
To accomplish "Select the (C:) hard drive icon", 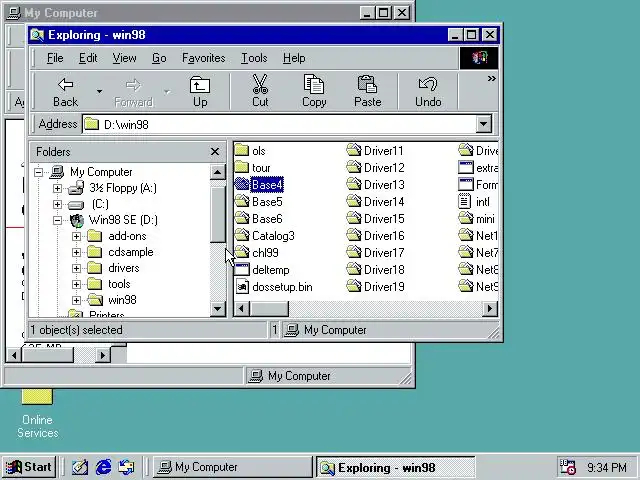I will click(76, 204).
